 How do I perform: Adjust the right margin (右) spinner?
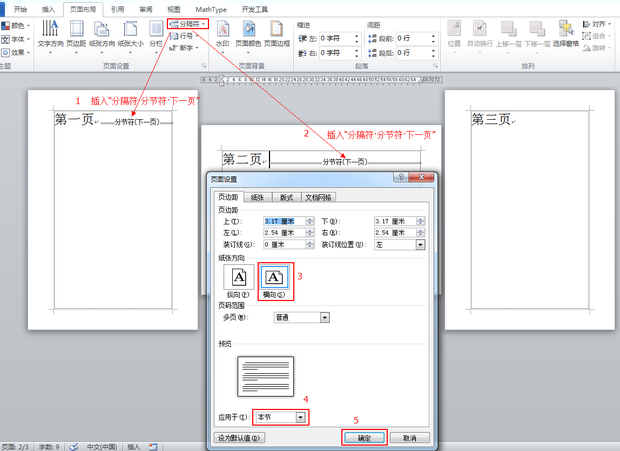pos(421,233)
